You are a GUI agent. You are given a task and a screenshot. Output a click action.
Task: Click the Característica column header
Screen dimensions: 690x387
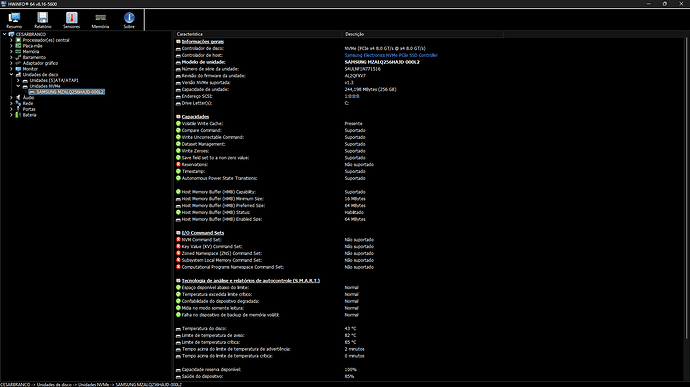point(258,34)
